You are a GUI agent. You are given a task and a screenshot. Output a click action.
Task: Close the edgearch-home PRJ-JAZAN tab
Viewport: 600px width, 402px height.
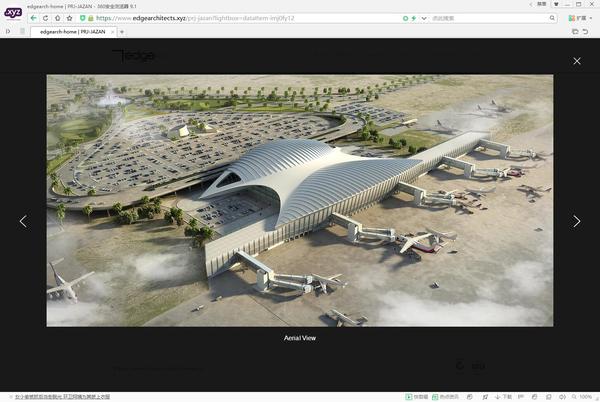click(x=112, y=32)
